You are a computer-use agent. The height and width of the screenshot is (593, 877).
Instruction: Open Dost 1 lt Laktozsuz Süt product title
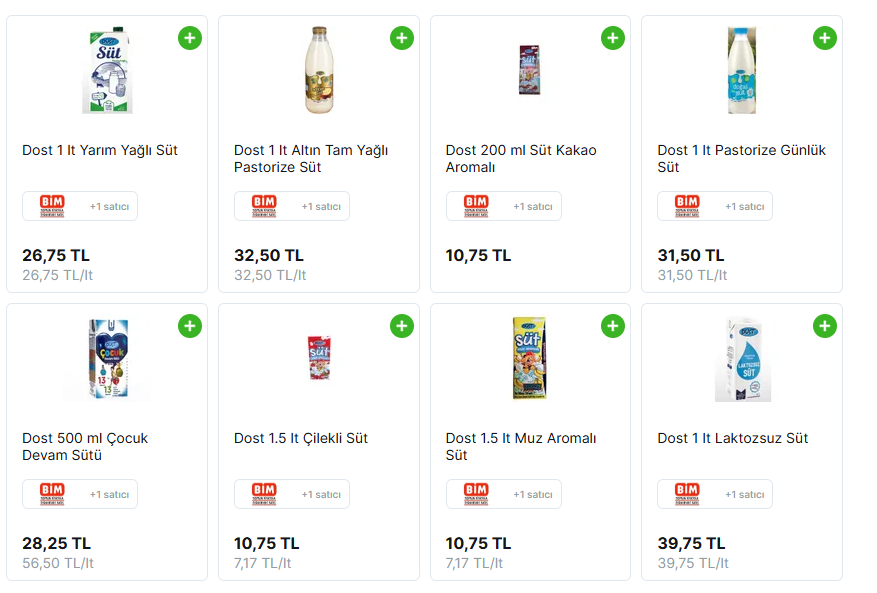point(732,439)
